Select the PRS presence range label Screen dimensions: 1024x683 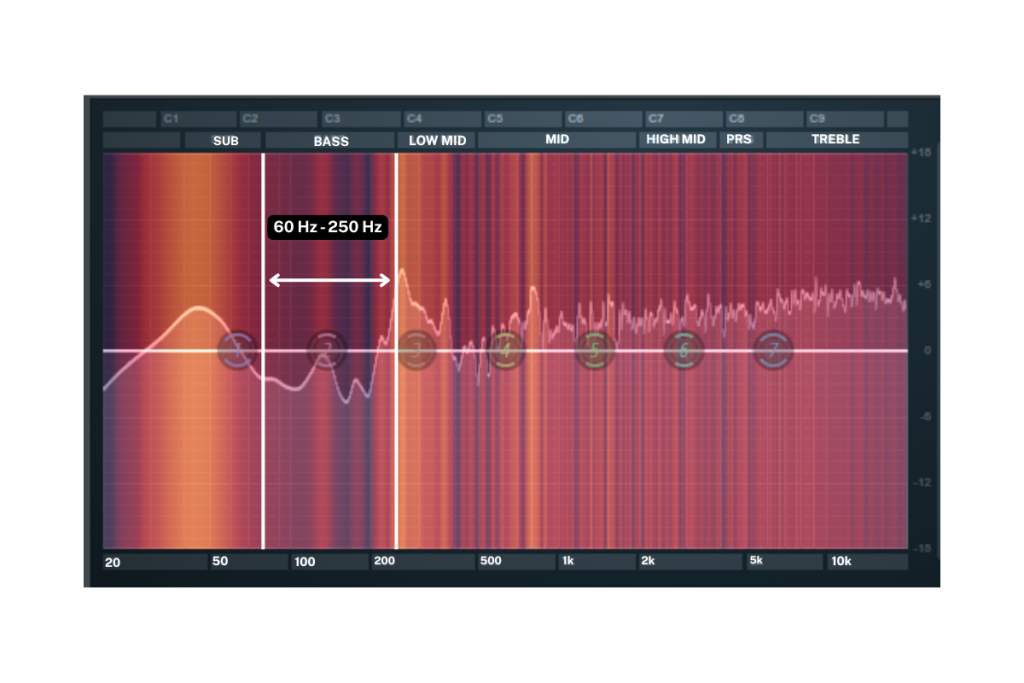coord(739,140)
